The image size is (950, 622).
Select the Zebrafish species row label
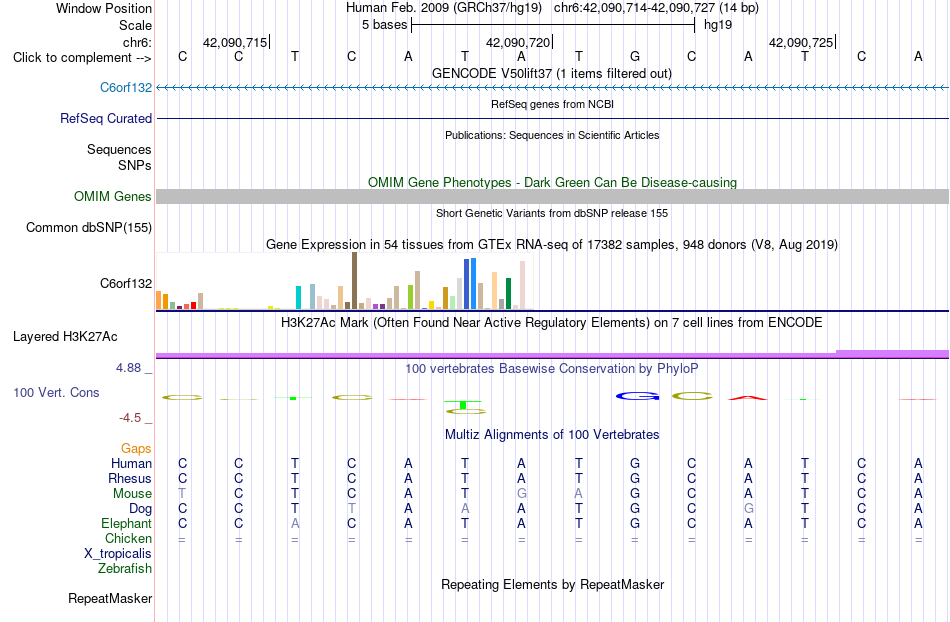(x=125, y=568)
